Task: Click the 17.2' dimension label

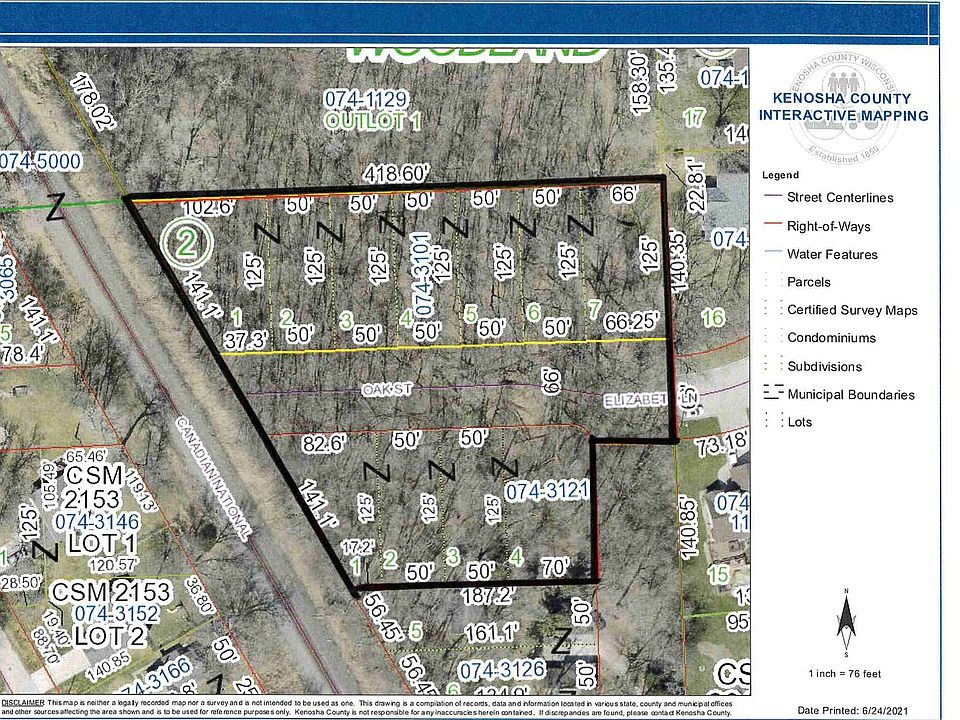Action: coord(358,546)
